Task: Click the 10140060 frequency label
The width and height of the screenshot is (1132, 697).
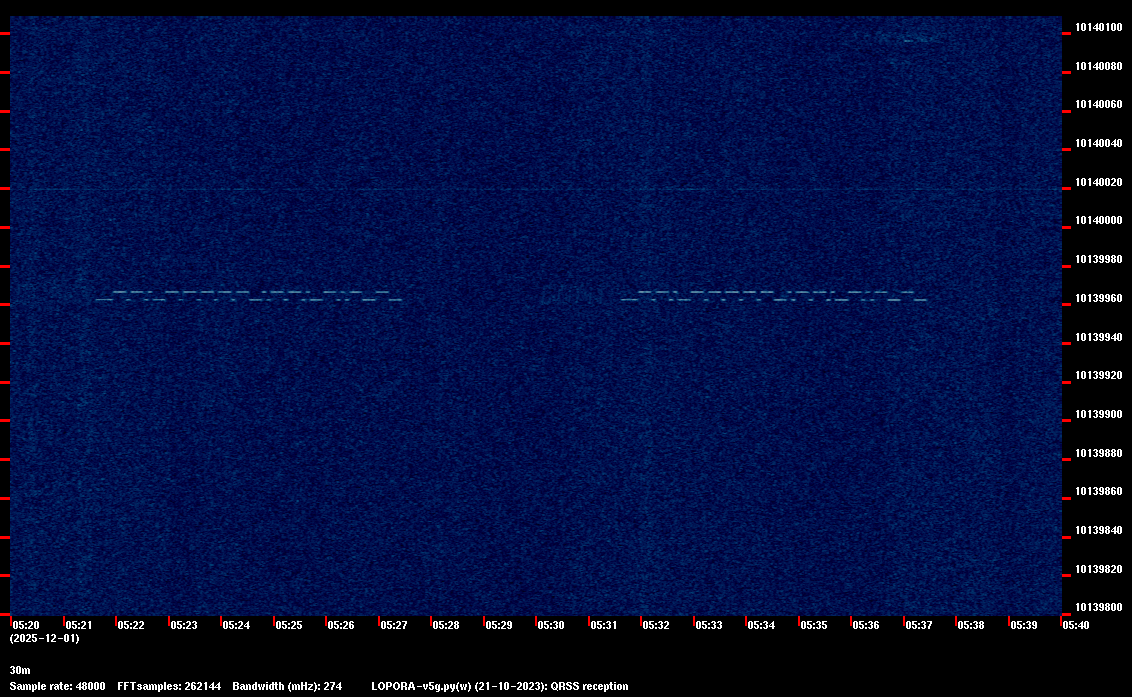Action: (1099, 105)
